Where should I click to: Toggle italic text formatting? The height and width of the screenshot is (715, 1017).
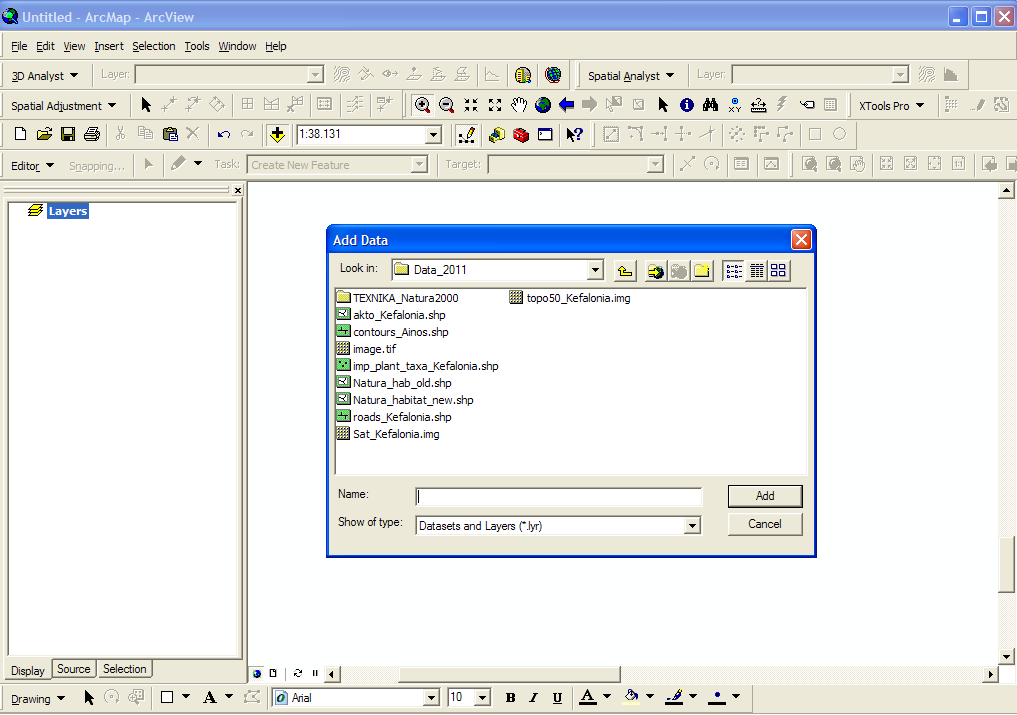point(533,697)
